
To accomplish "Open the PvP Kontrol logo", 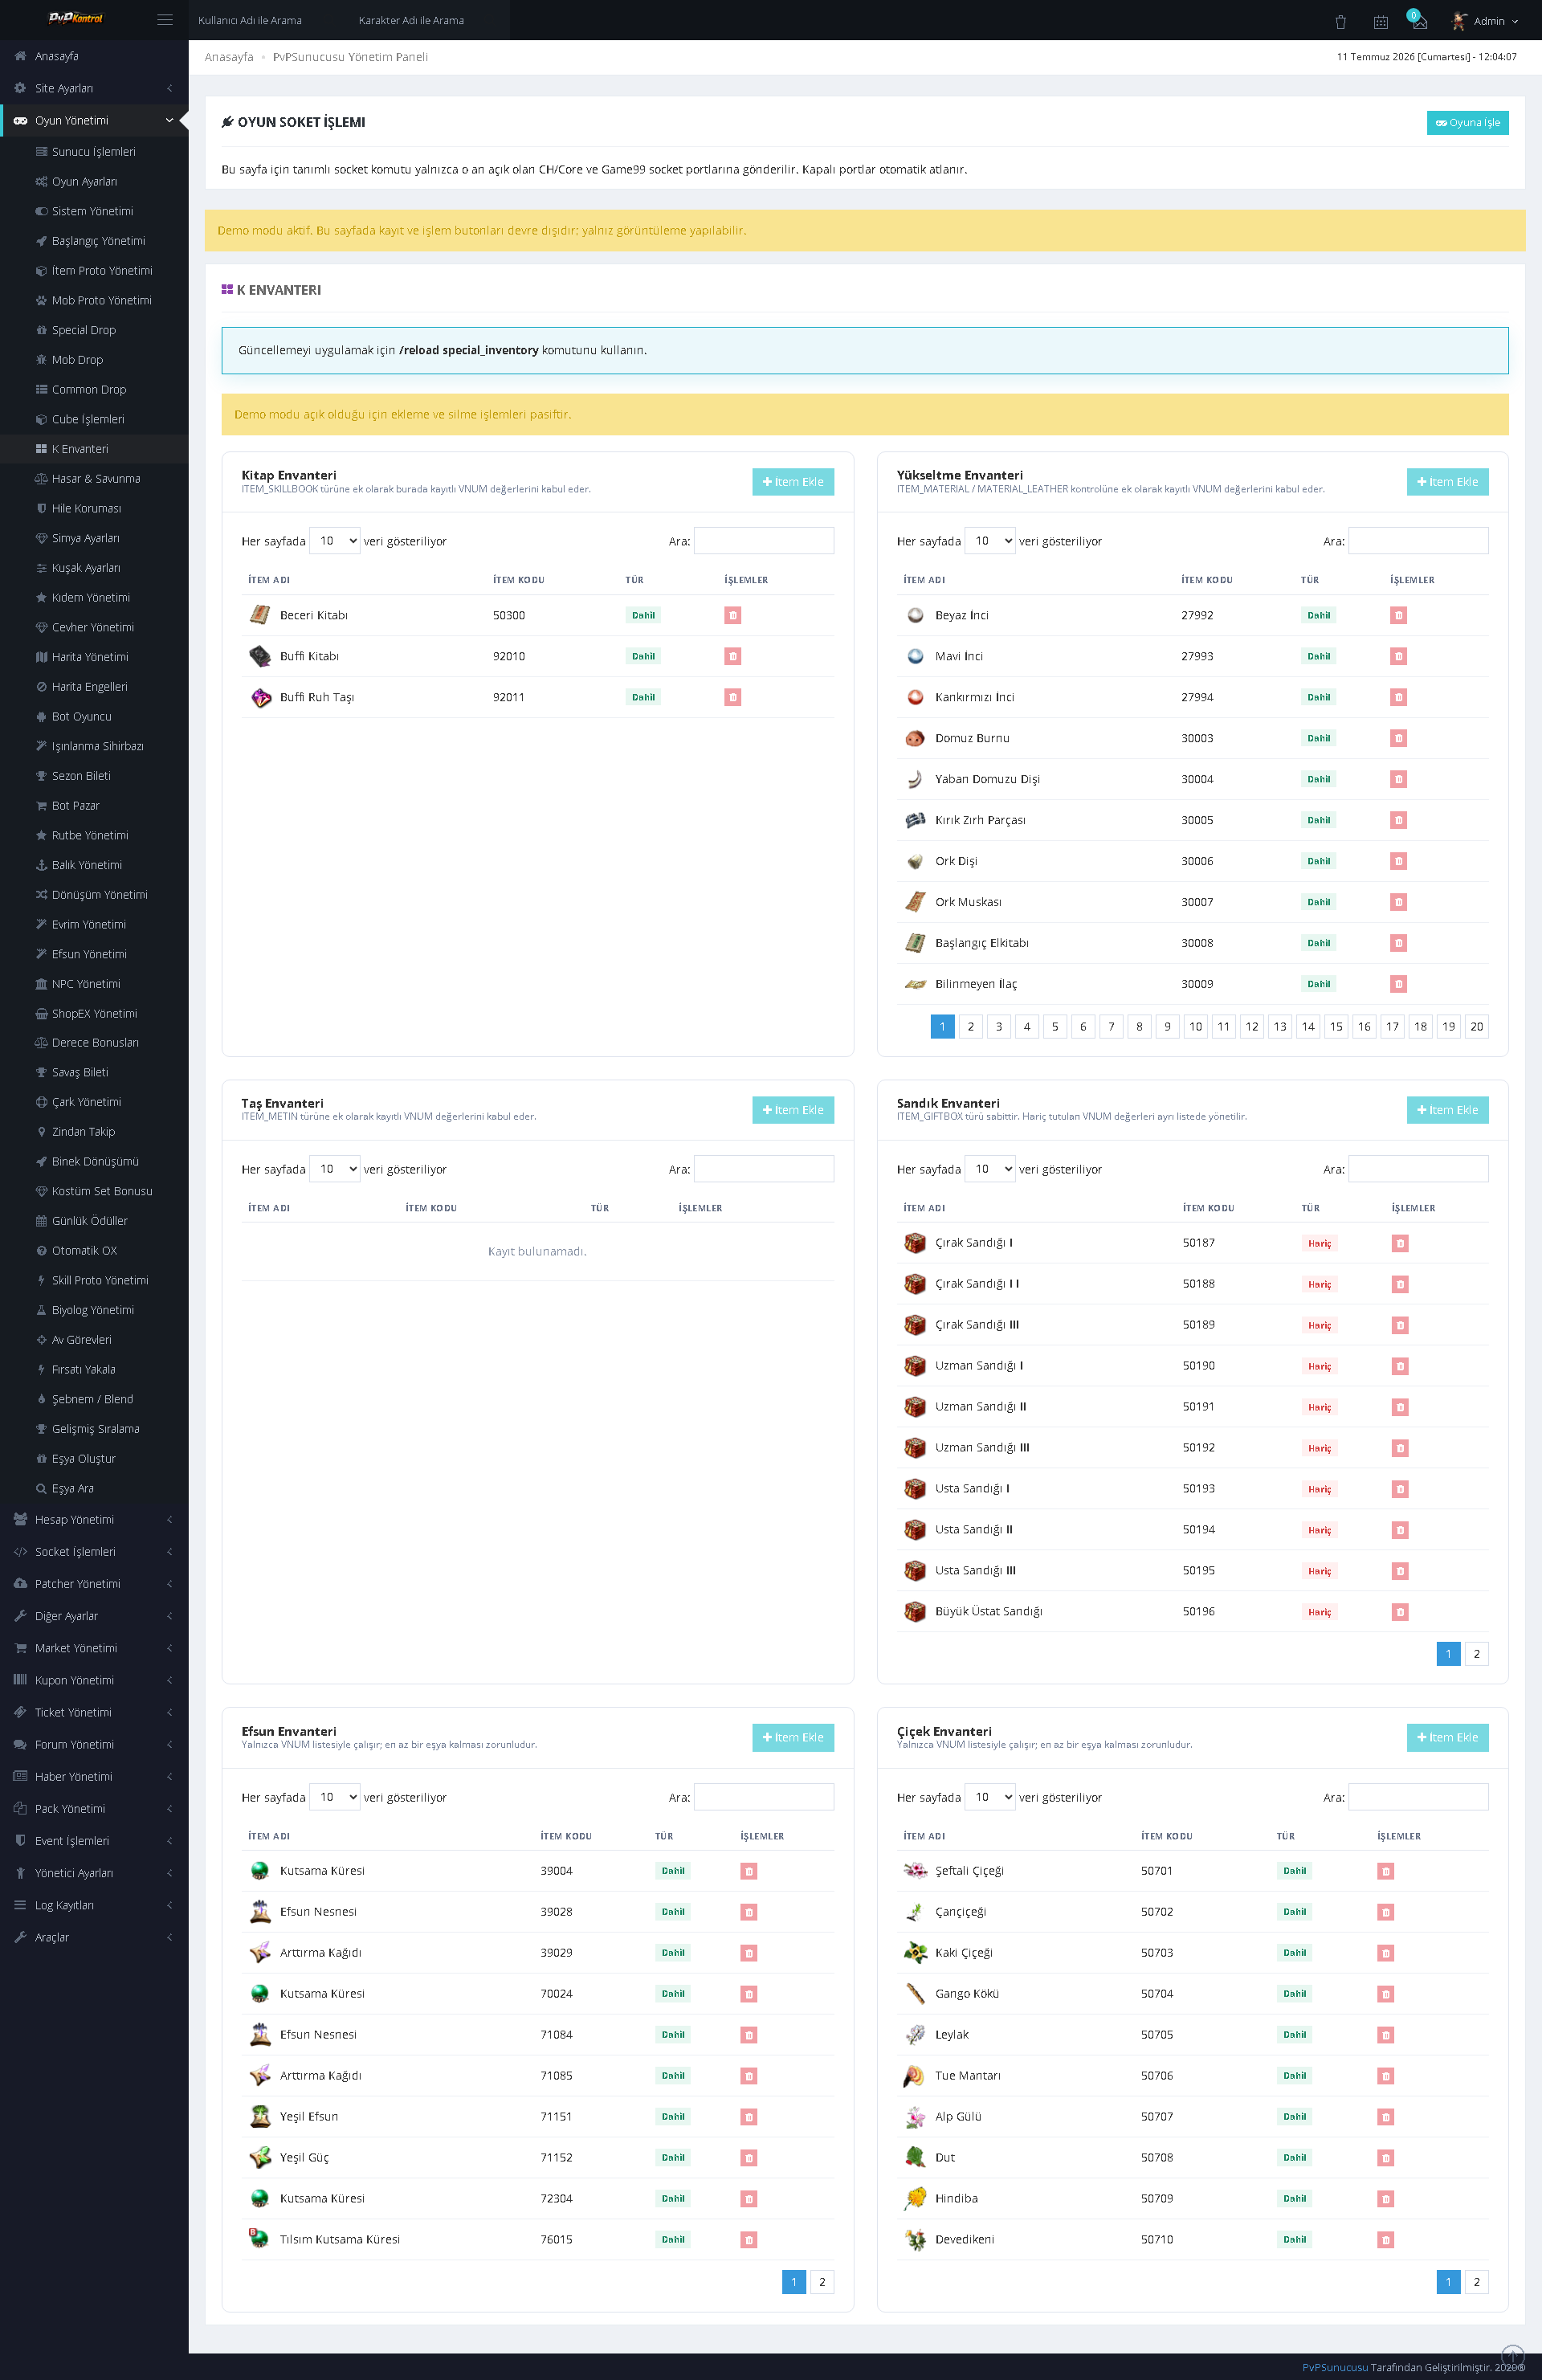I will 76,18.
